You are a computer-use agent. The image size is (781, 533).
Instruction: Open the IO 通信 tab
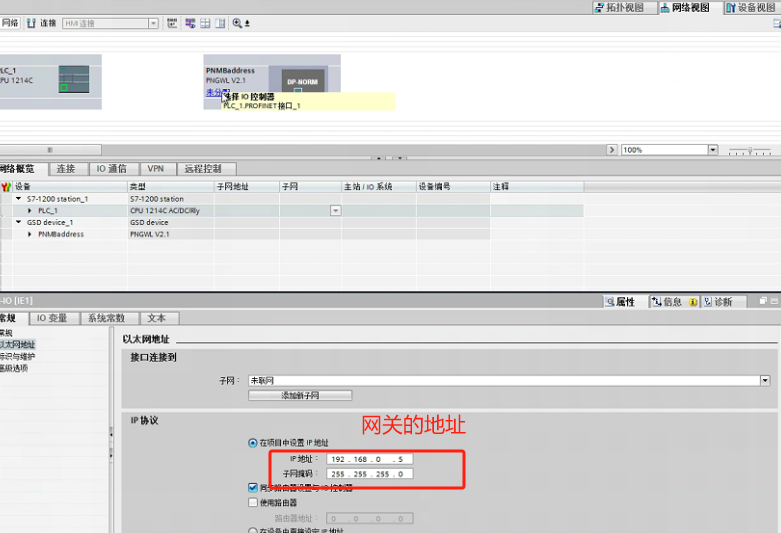tap(111, 169)
